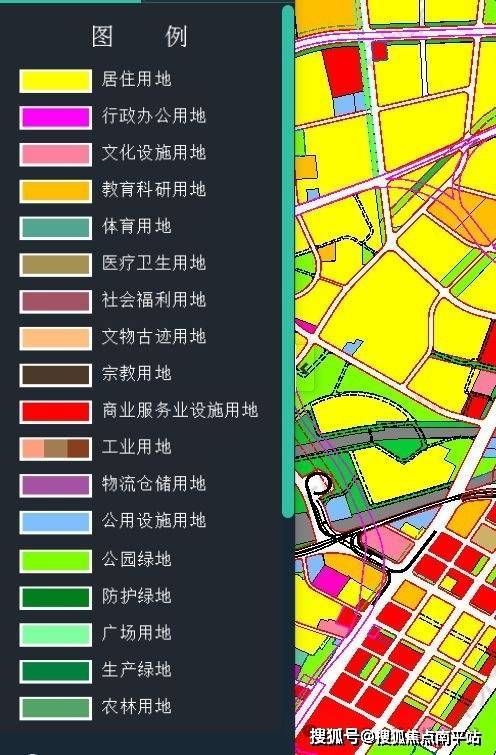This screenshot has width=496, height=755.
Task: Click the 广场用地 legend label
Action: (136, 633)
